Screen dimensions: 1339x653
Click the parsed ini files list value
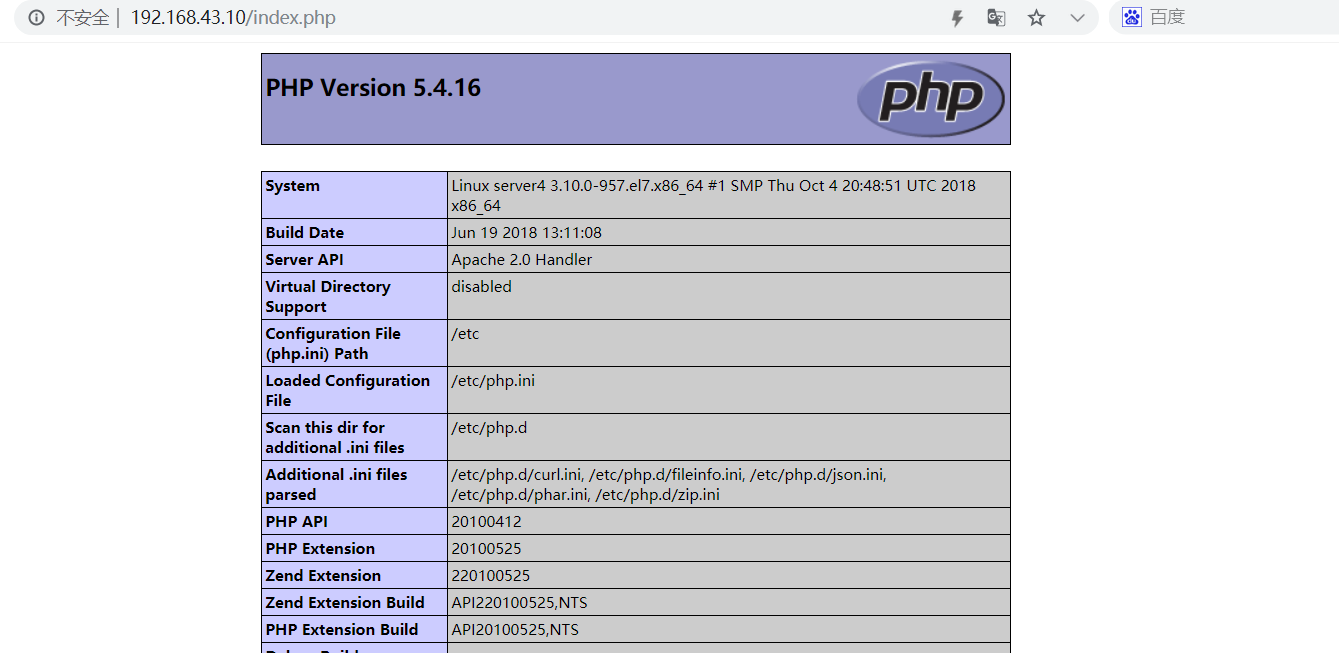pos(669,485)
